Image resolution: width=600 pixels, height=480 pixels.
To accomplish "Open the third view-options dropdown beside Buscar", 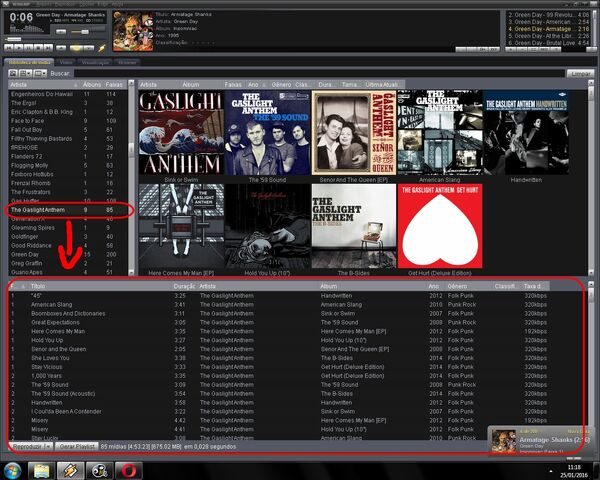I will point(40,73).
